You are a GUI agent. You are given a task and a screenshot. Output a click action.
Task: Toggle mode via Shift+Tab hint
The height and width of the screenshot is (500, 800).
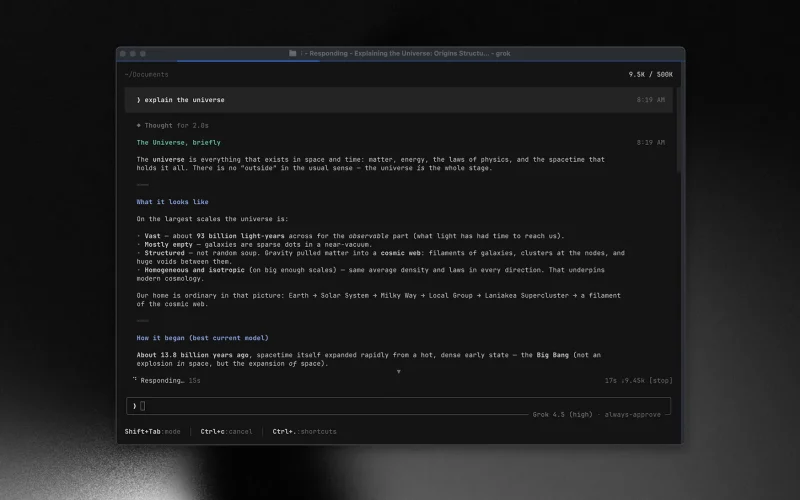(153, 432)
